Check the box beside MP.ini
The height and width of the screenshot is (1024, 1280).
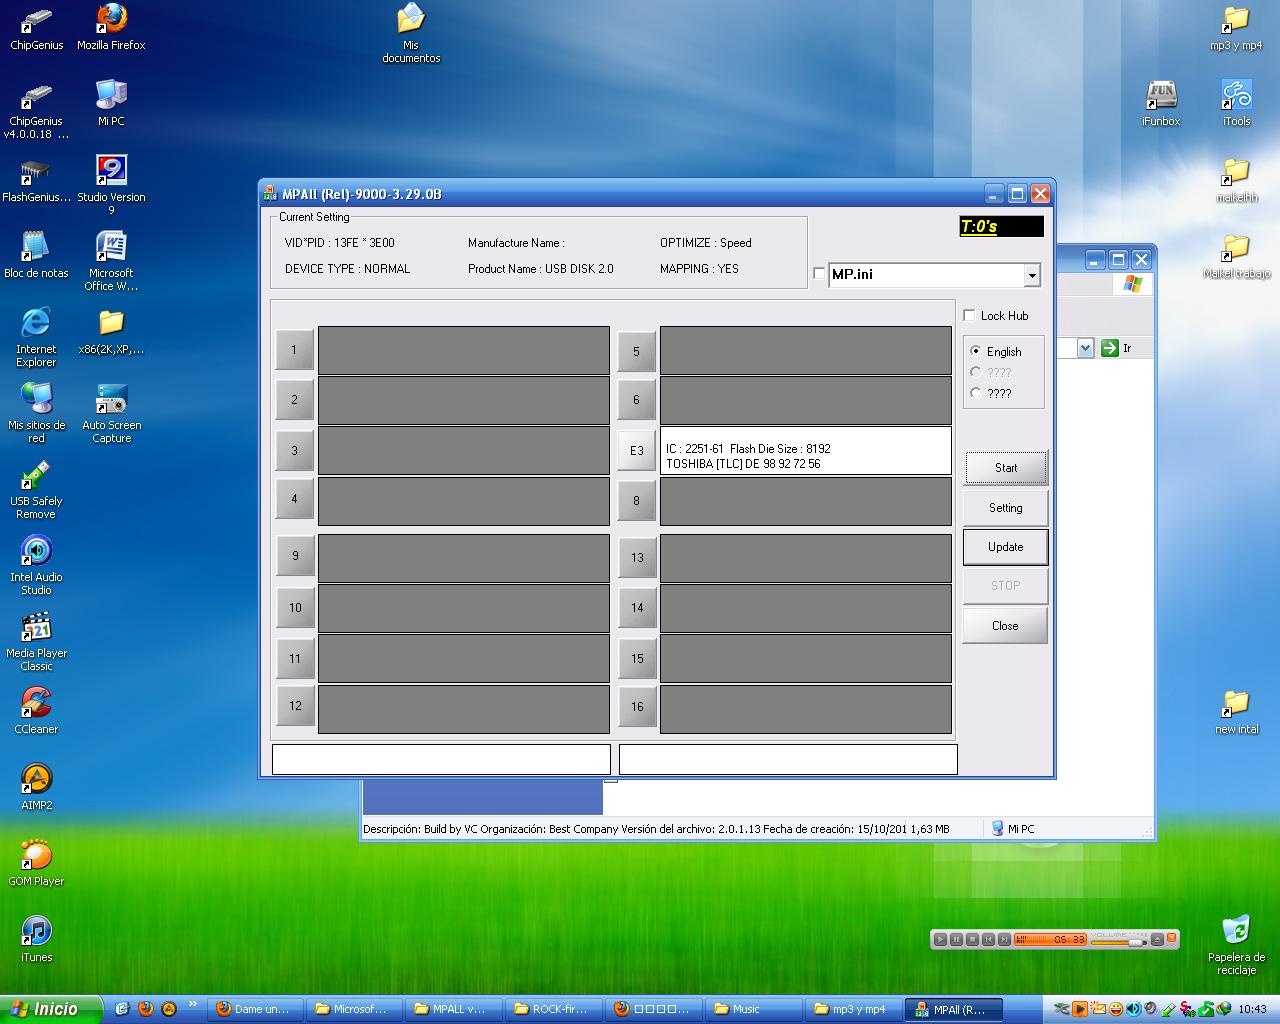coord(819,273)
